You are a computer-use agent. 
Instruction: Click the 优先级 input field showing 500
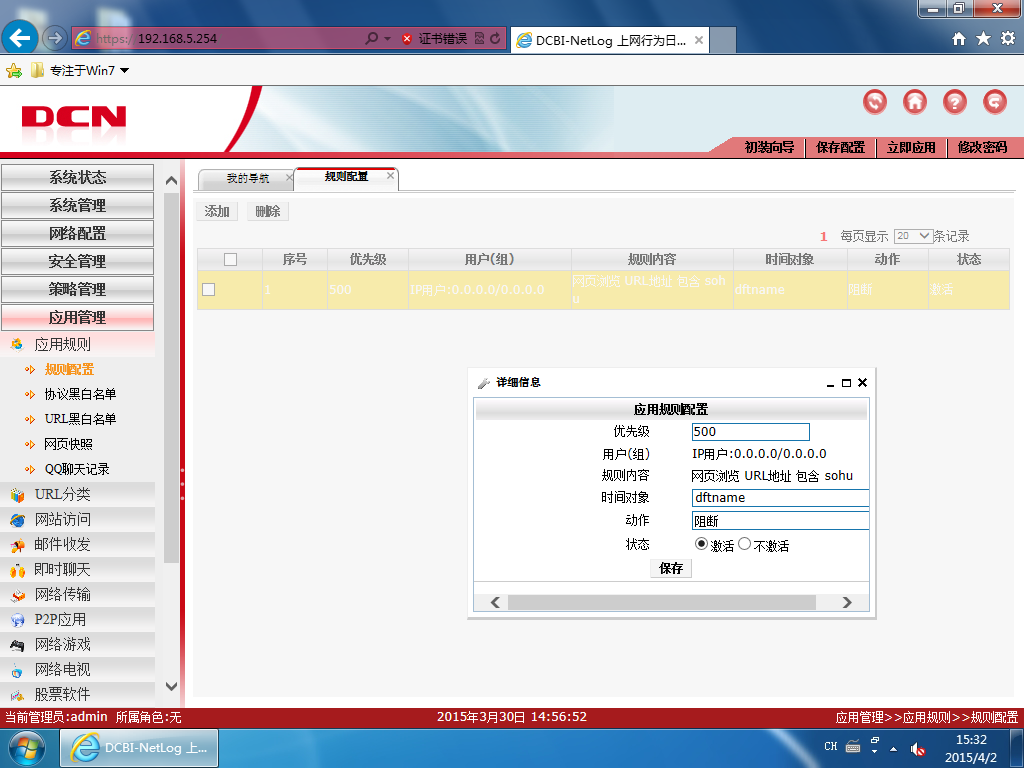pos(750,432)
